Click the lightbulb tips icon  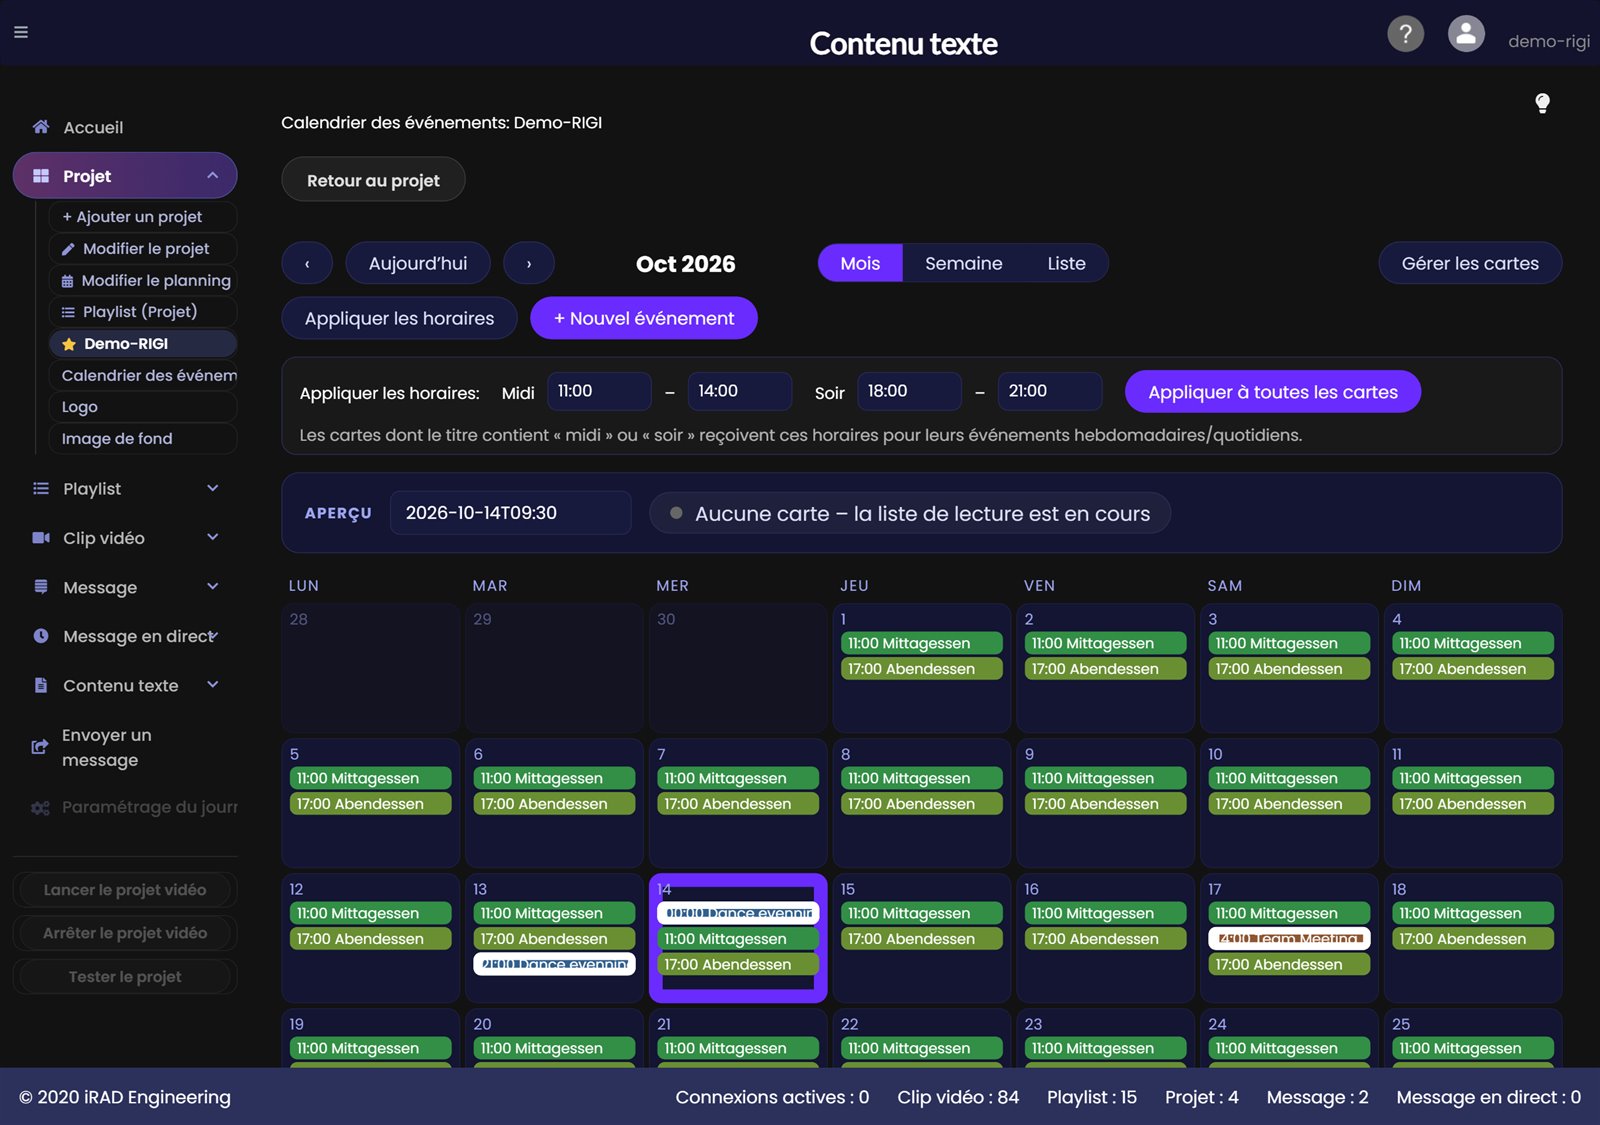coord(1542,103)
